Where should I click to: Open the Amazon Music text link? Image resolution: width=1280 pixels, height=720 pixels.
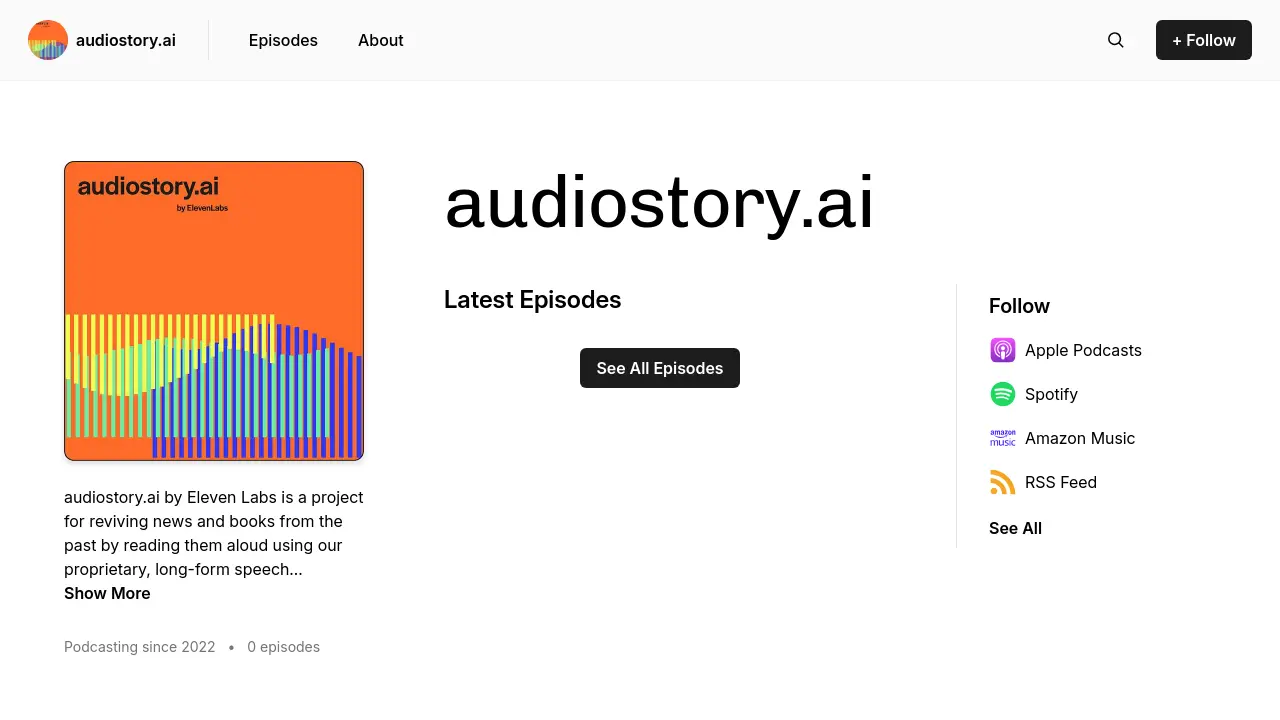click(1080, 438)
